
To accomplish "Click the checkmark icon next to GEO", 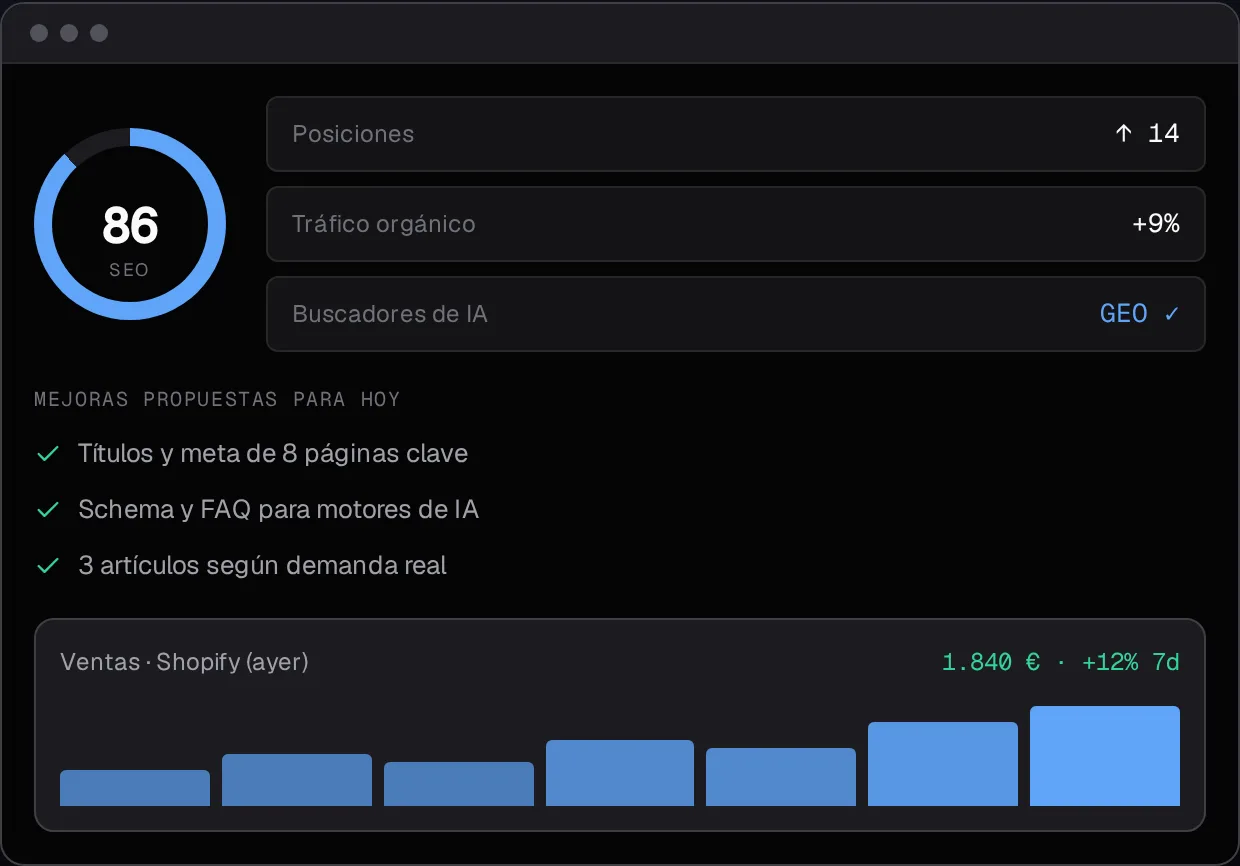I will click(x=1171, y=314).
